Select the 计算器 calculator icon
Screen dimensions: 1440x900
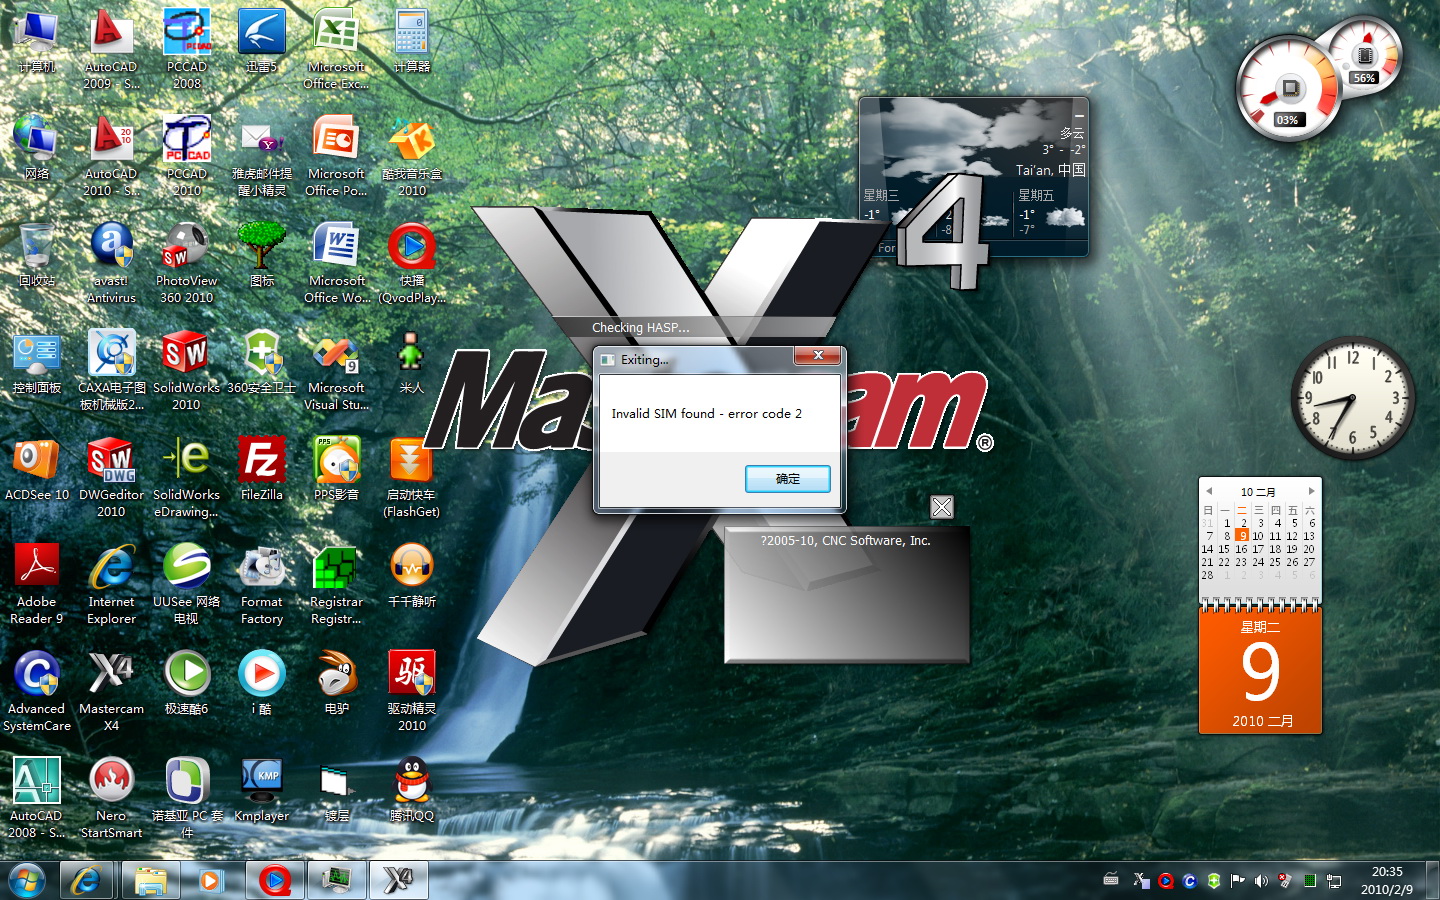411,42
